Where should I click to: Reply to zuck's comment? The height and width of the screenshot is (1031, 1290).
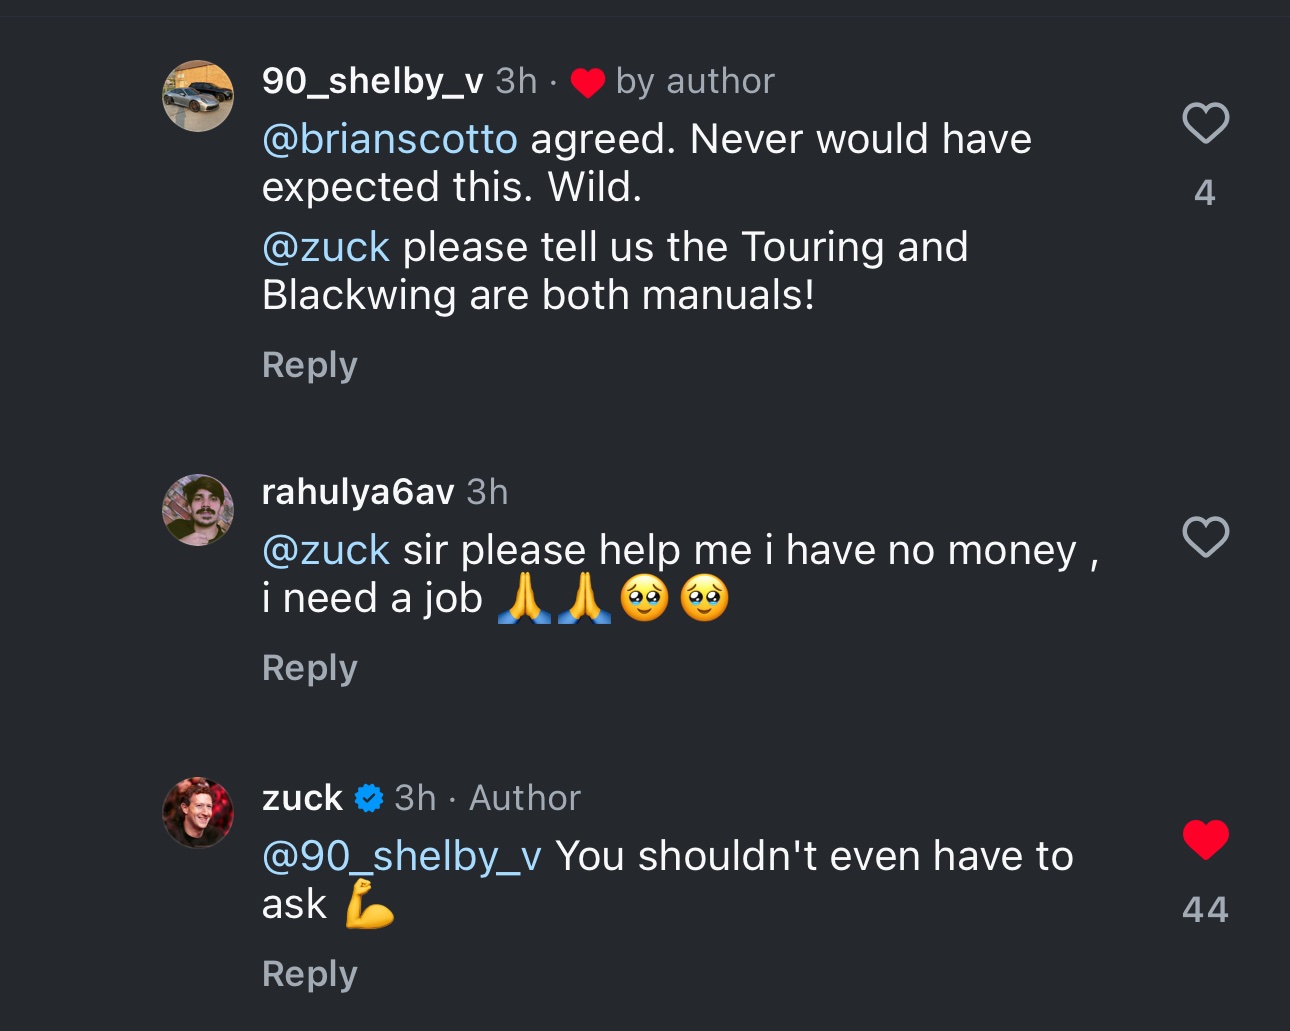coord(309,974)
